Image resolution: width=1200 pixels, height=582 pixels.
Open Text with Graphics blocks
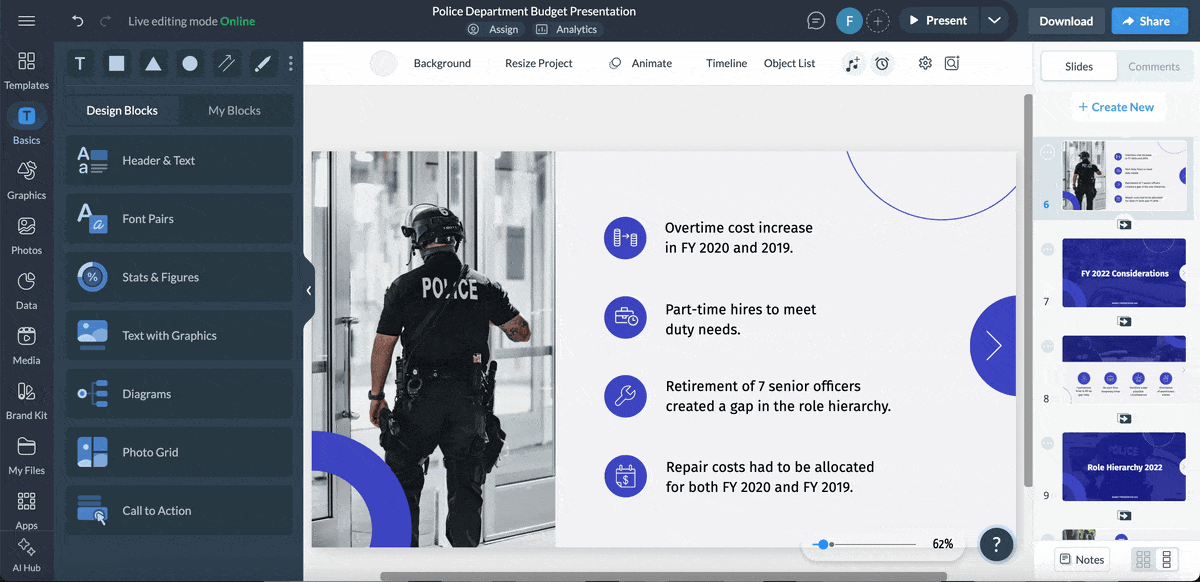click(180, 335)
